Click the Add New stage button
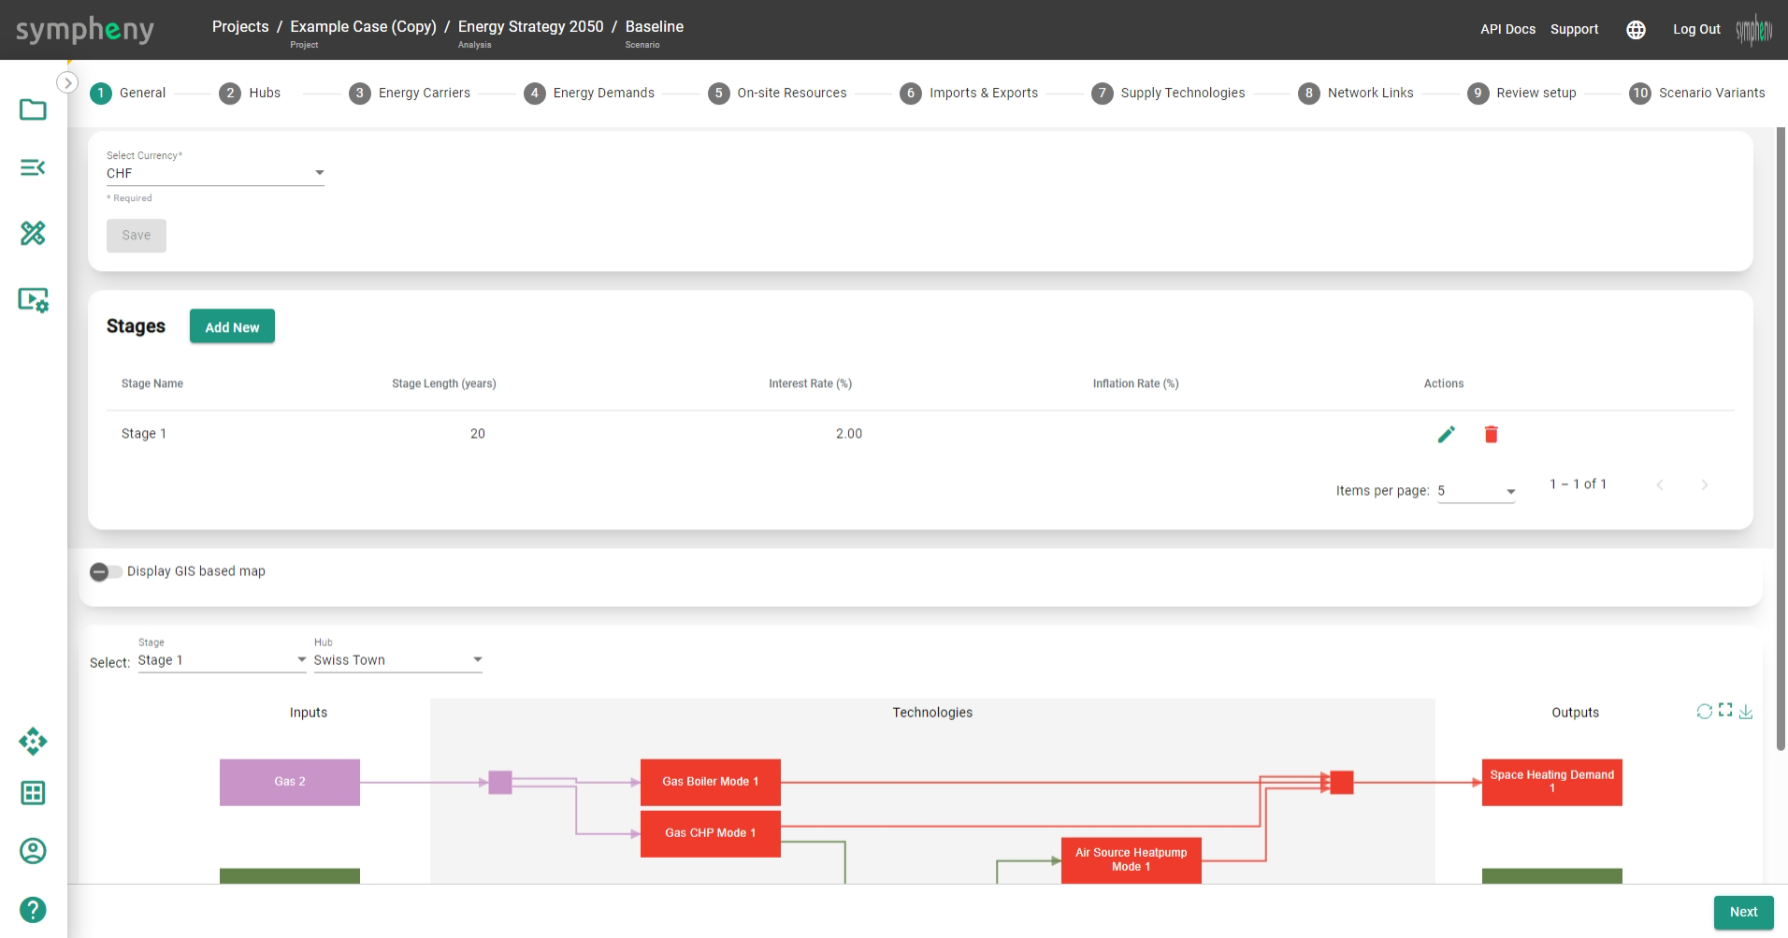This screenshot has height=938, width=1788. coord(232,327)
